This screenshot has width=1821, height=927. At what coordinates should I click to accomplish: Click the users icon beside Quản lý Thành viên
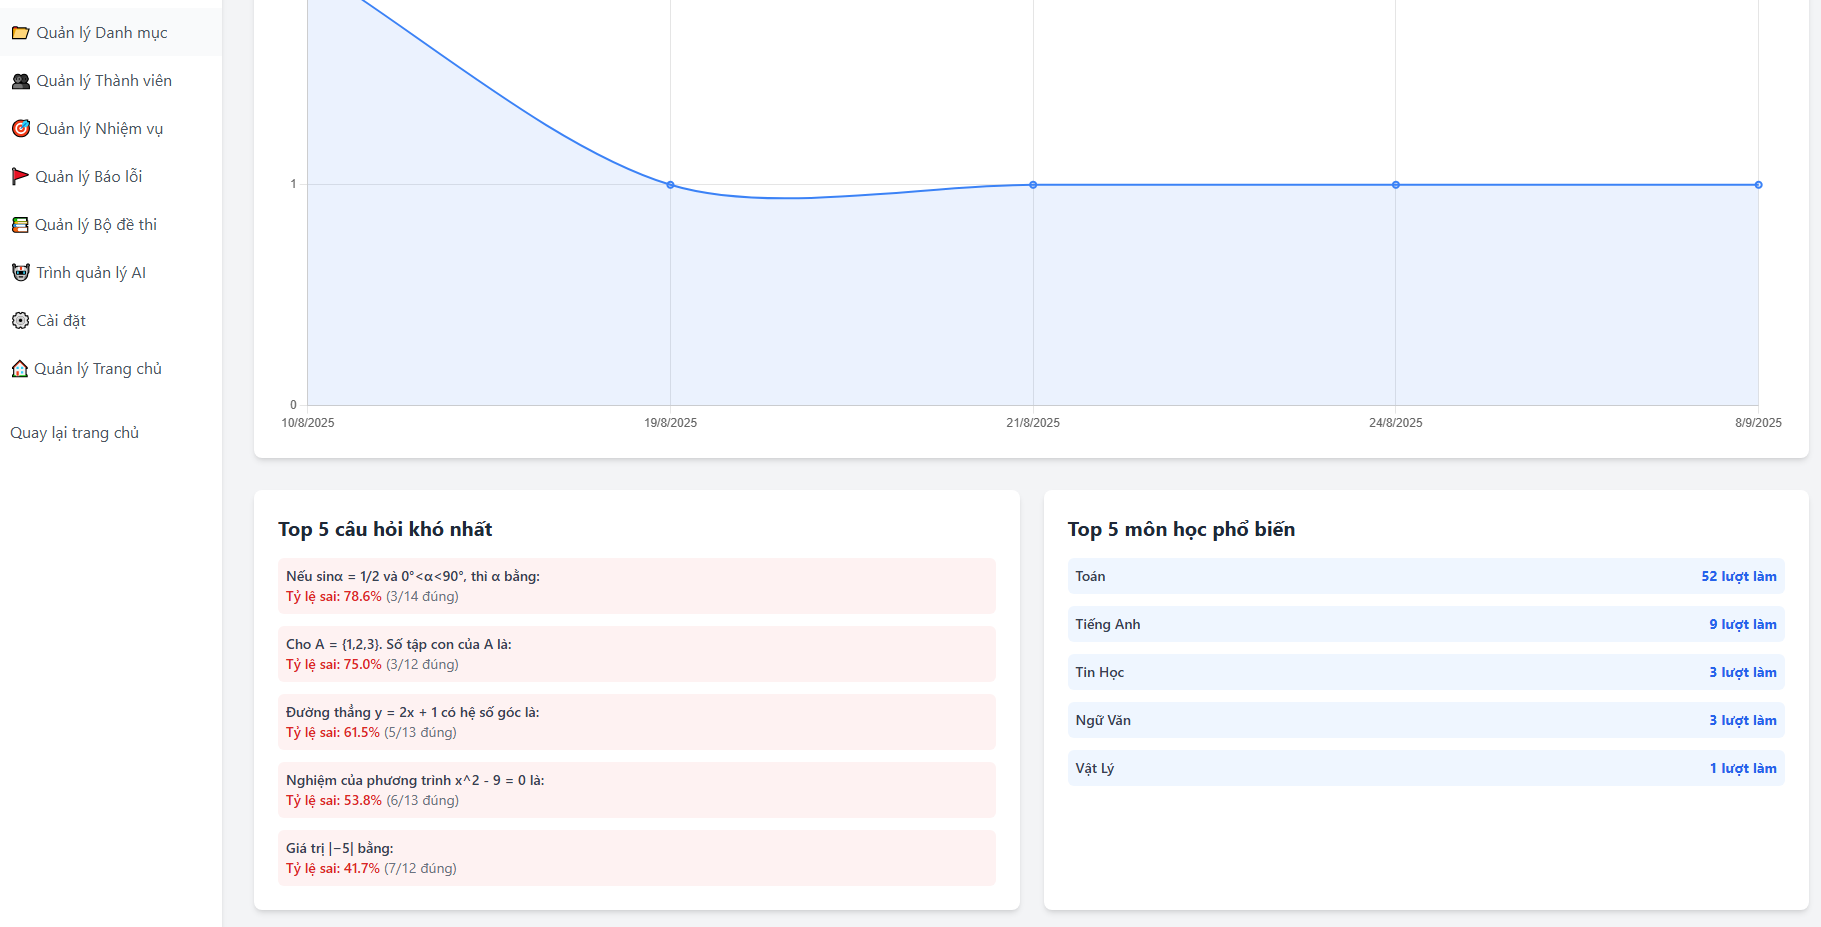(x=20, y=81)
